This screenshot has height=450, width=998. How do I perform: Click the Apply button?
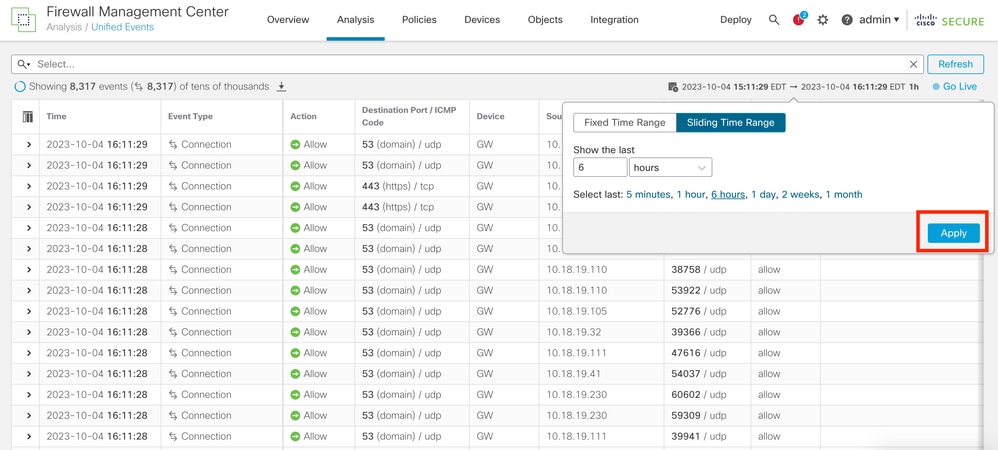(x=953, y=233)
